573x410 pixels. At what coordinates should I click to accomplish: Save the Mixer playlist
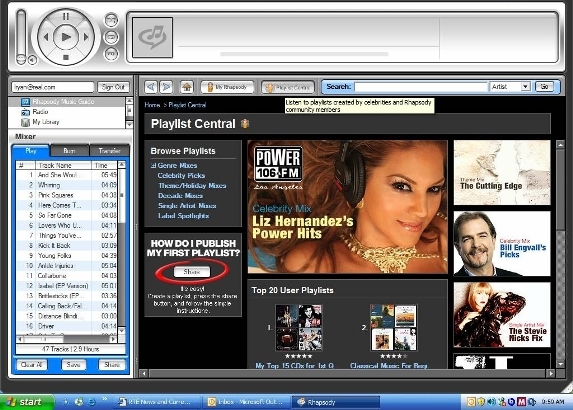(73, 365)
